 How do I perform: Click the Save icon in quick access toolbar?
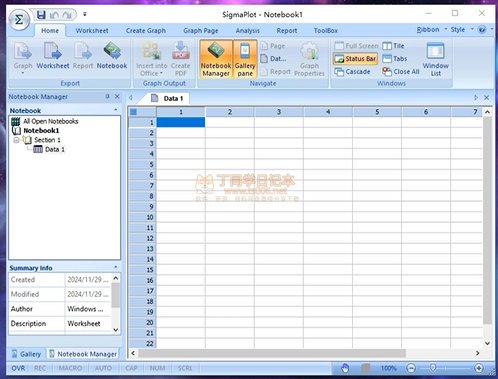41,15
